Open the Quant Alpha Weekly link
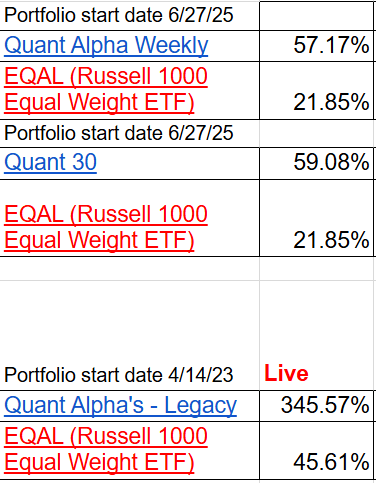The height and width of the screenshot is (483, 376). pos(106,45)
